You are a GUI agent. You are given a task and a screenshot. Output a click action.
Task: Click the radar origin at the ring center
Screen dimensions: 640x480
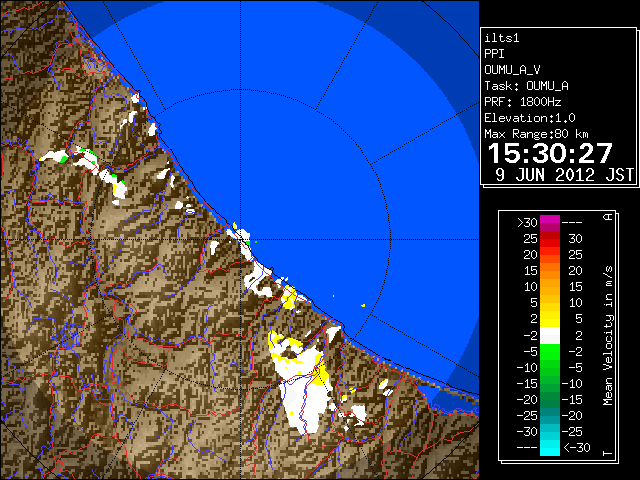[241, 240]
